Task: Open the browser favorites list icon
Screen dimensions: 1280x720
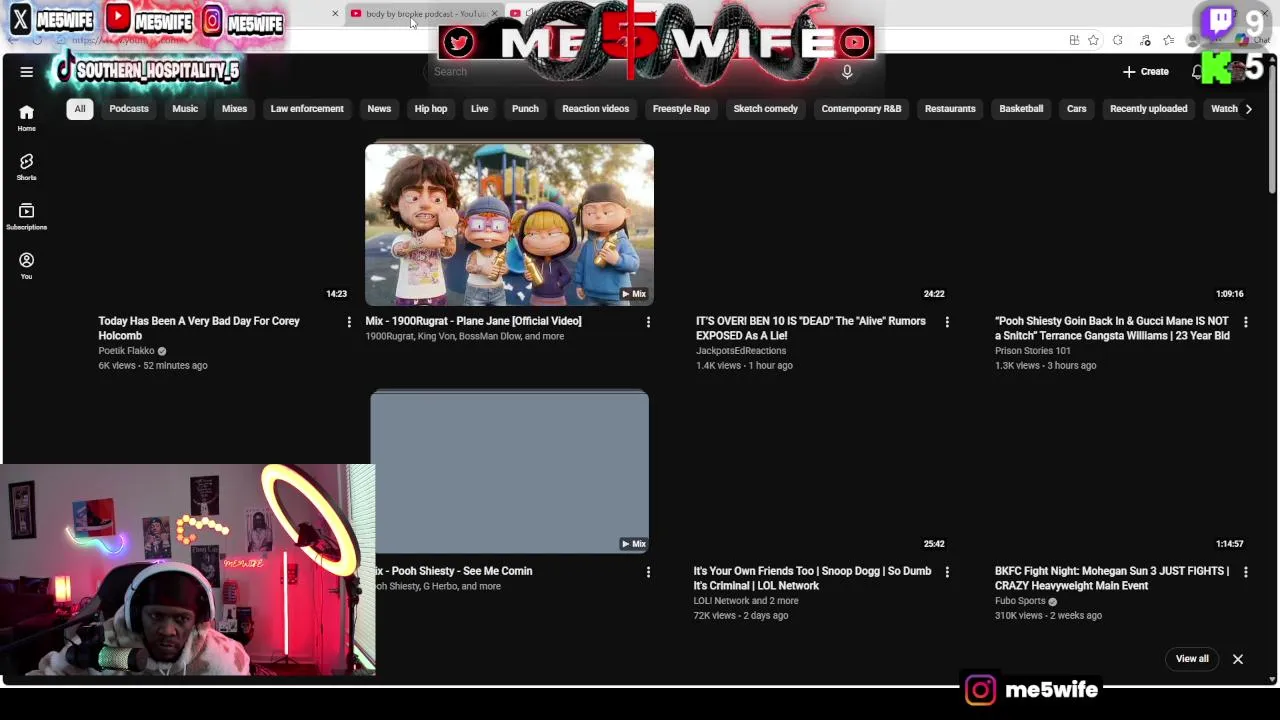Action: 1168,40
